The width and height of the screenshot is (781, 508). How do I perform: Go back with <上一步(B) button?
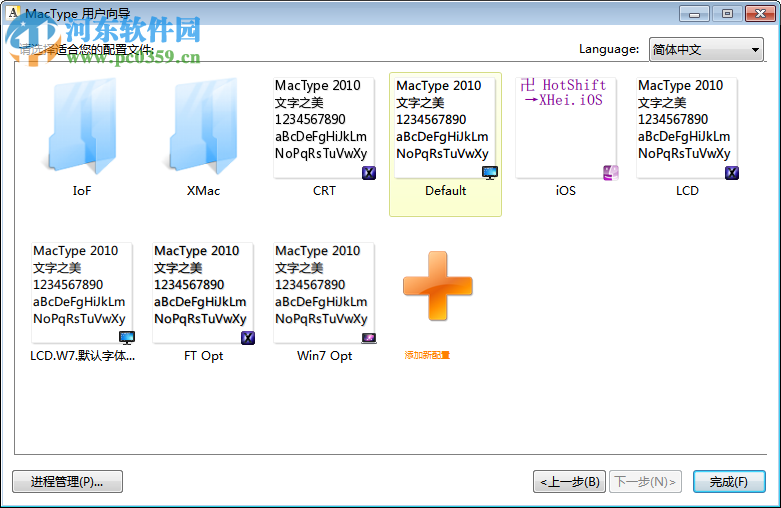click(x=569, y=482)
